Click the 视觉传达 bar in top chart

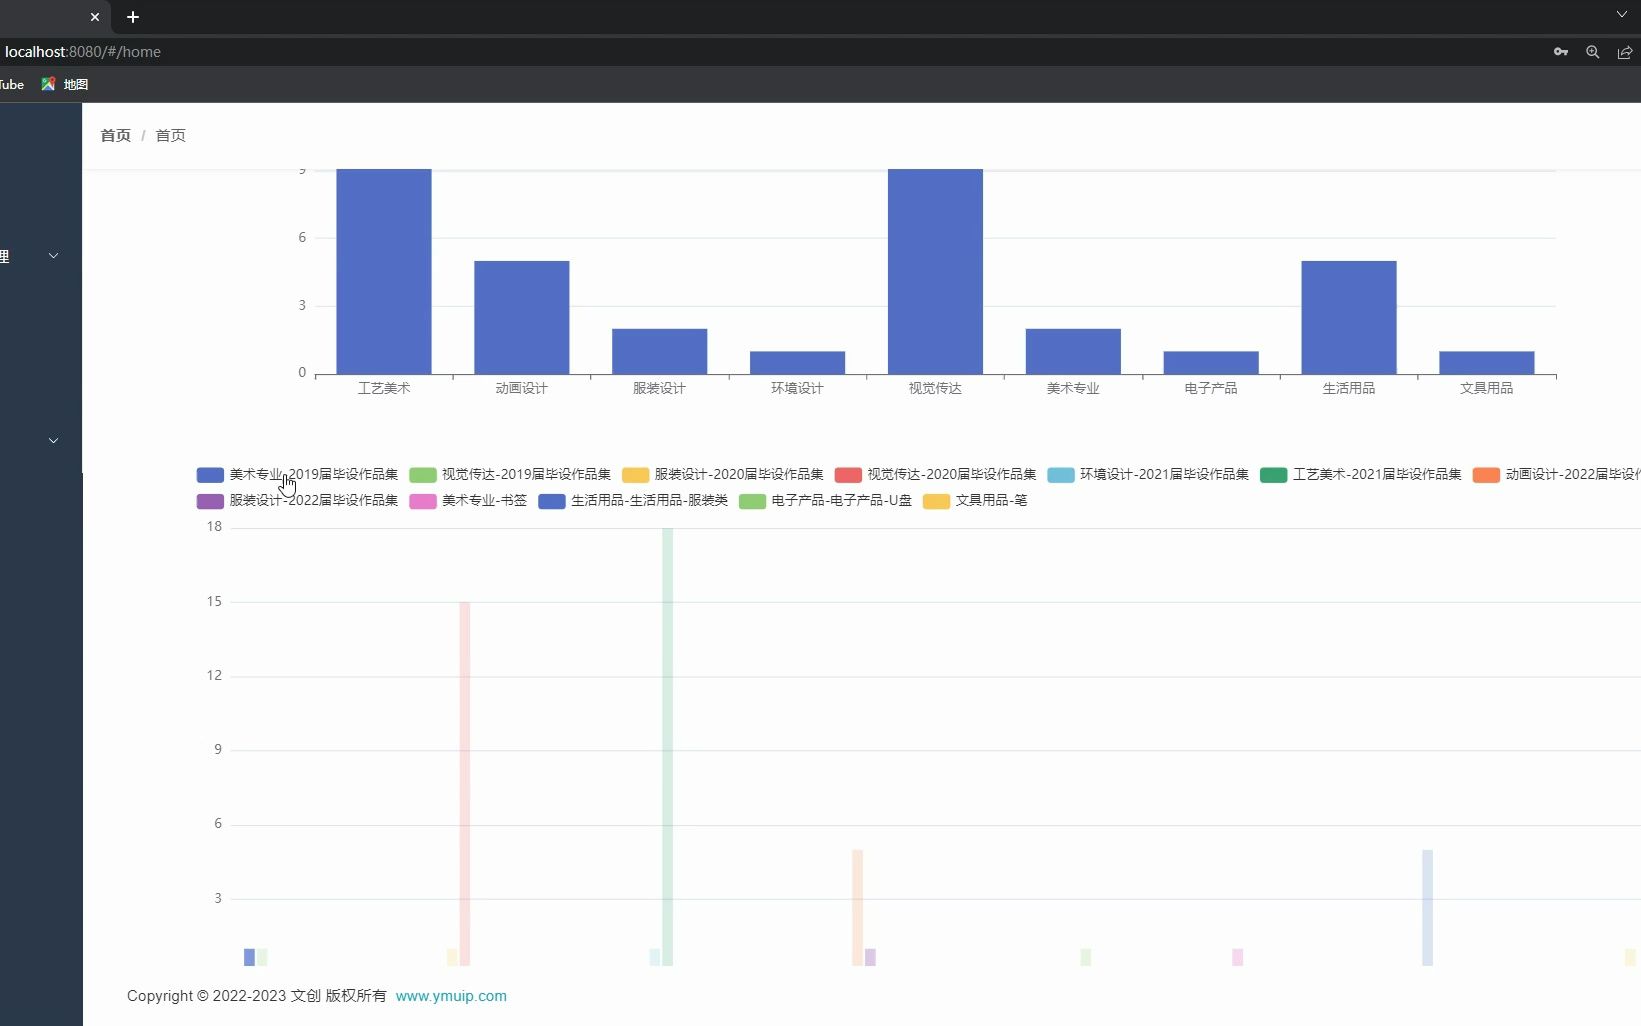point(935,271)
